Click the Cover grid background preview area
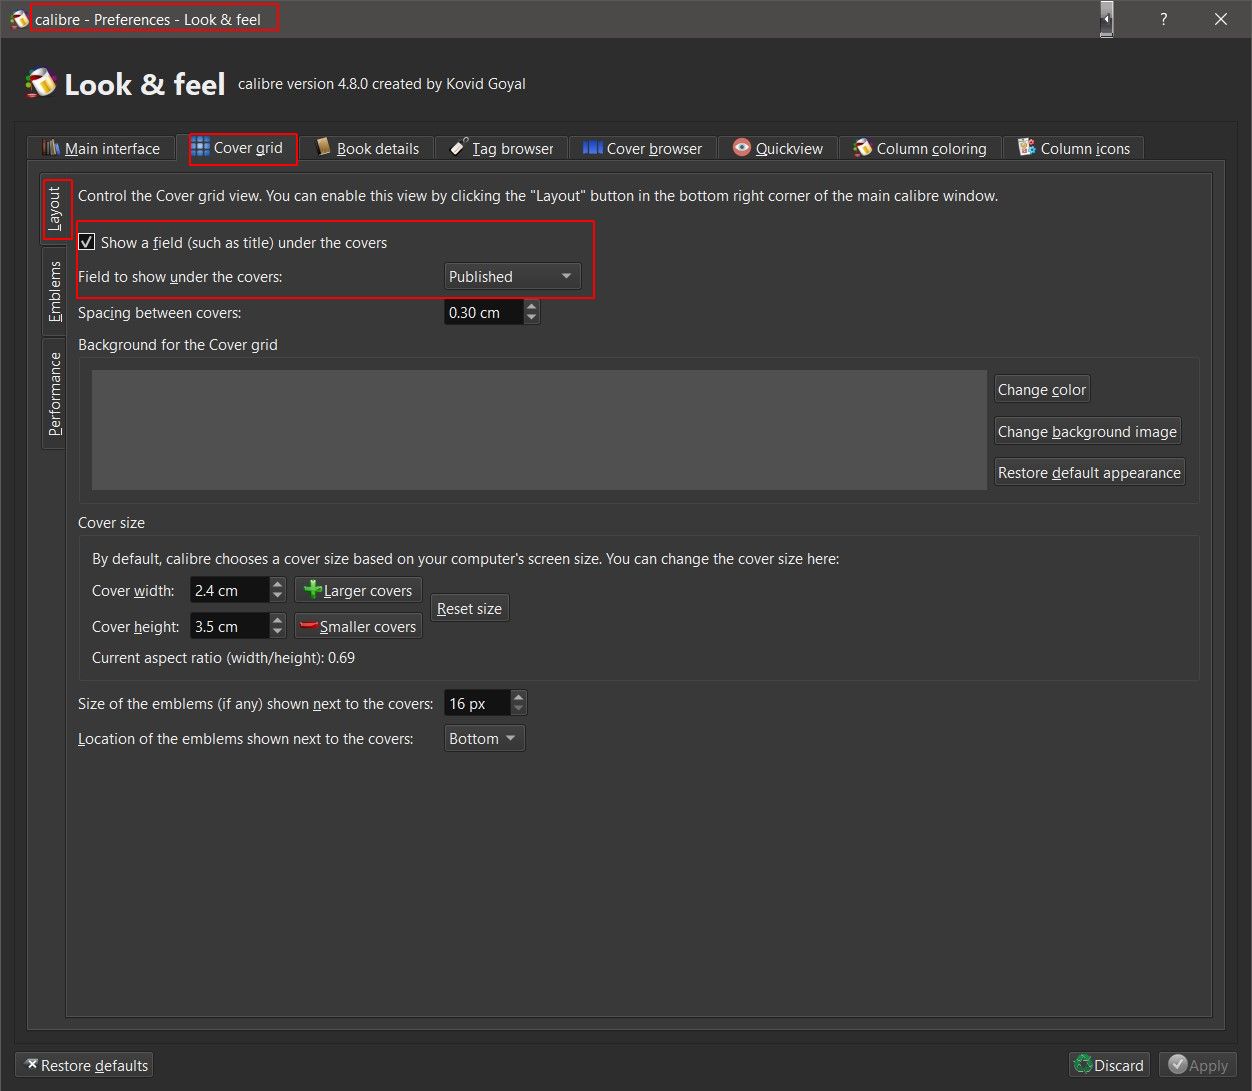Image resolution: width=1252 pixels, height=1091 pixels. click(x=539, y=430)
